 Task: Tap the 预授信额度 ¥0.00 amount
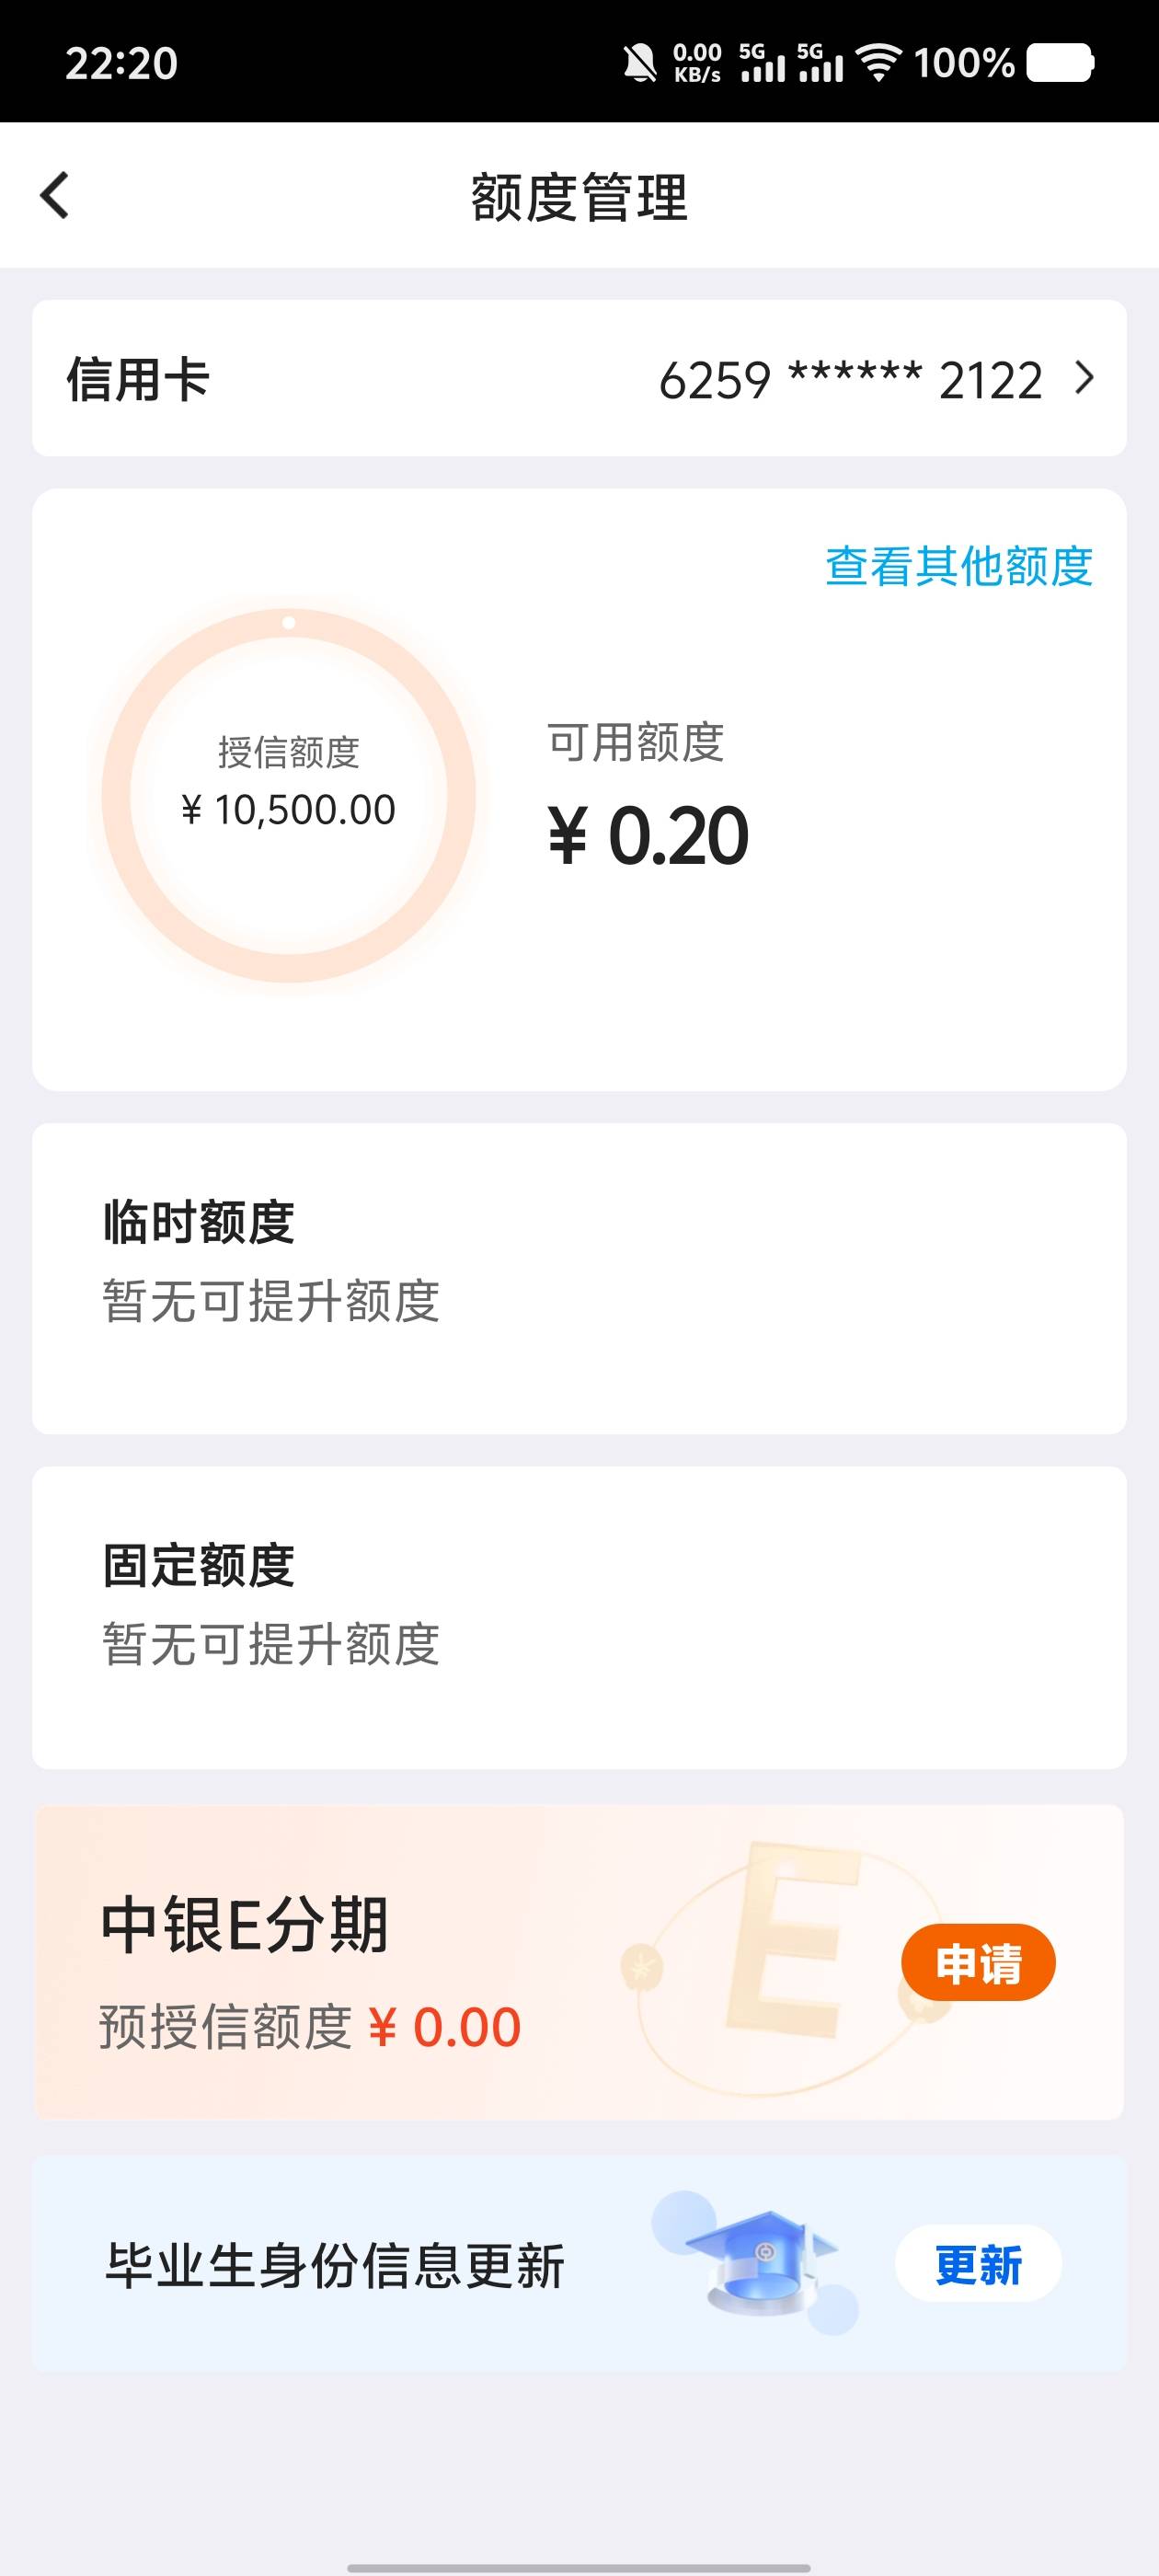click(x=444, y=2028)
